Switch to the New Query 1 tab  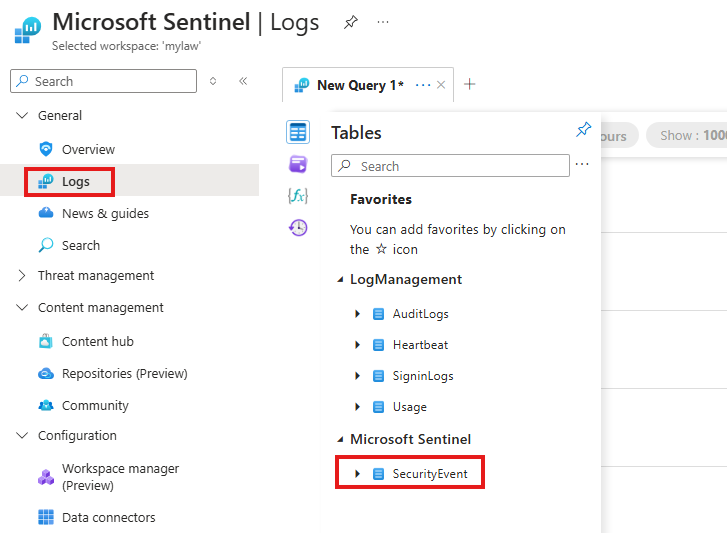(359, 85)
